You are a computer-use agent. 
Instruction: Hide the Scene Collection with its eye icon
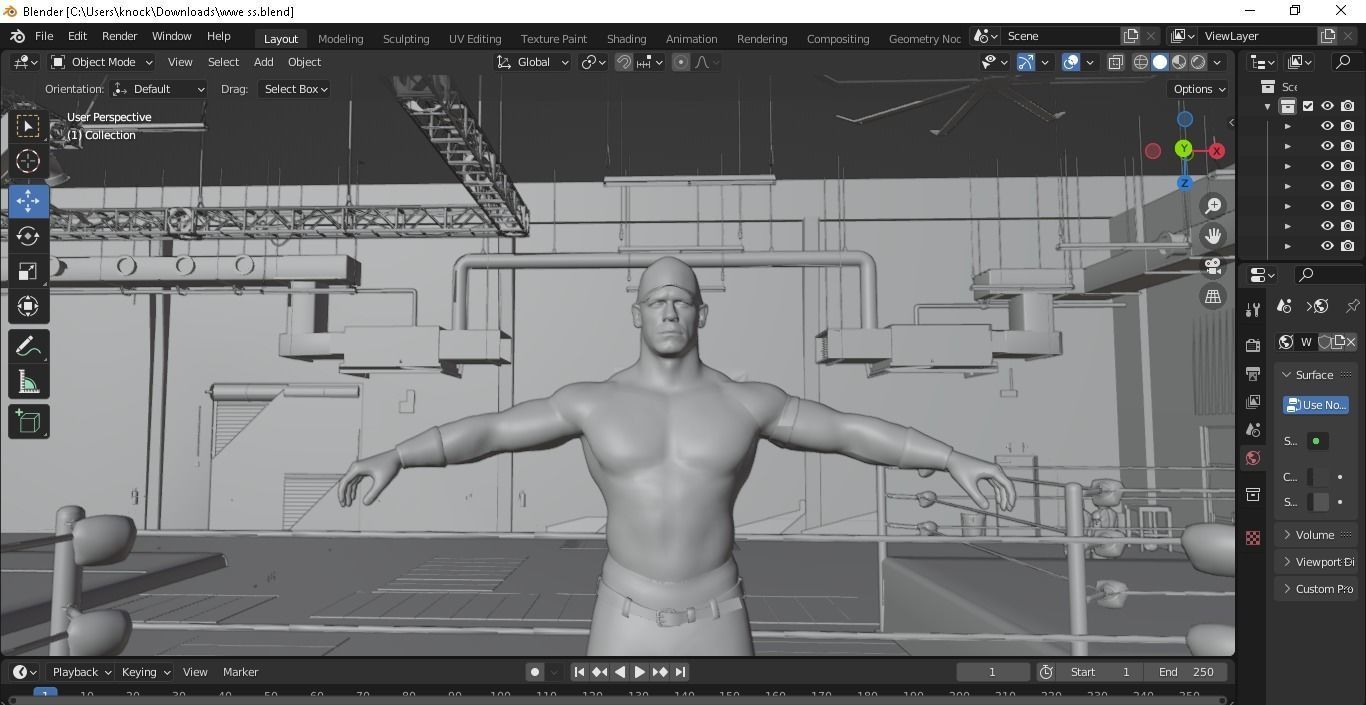[x=1327, y=106]
